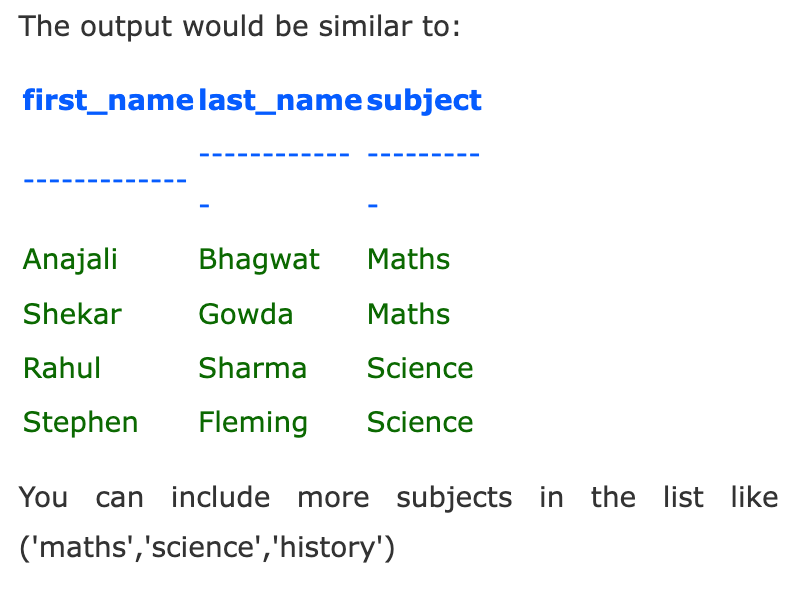The image size is (810, 594).
Task: Click the ('maths','science','history') example list
Action: (207, 549)
